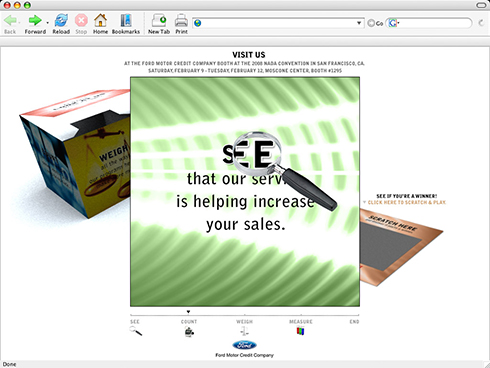Open the forward history dropdown arrow
This screenshot has width=490, height=368.
(47, 23)
